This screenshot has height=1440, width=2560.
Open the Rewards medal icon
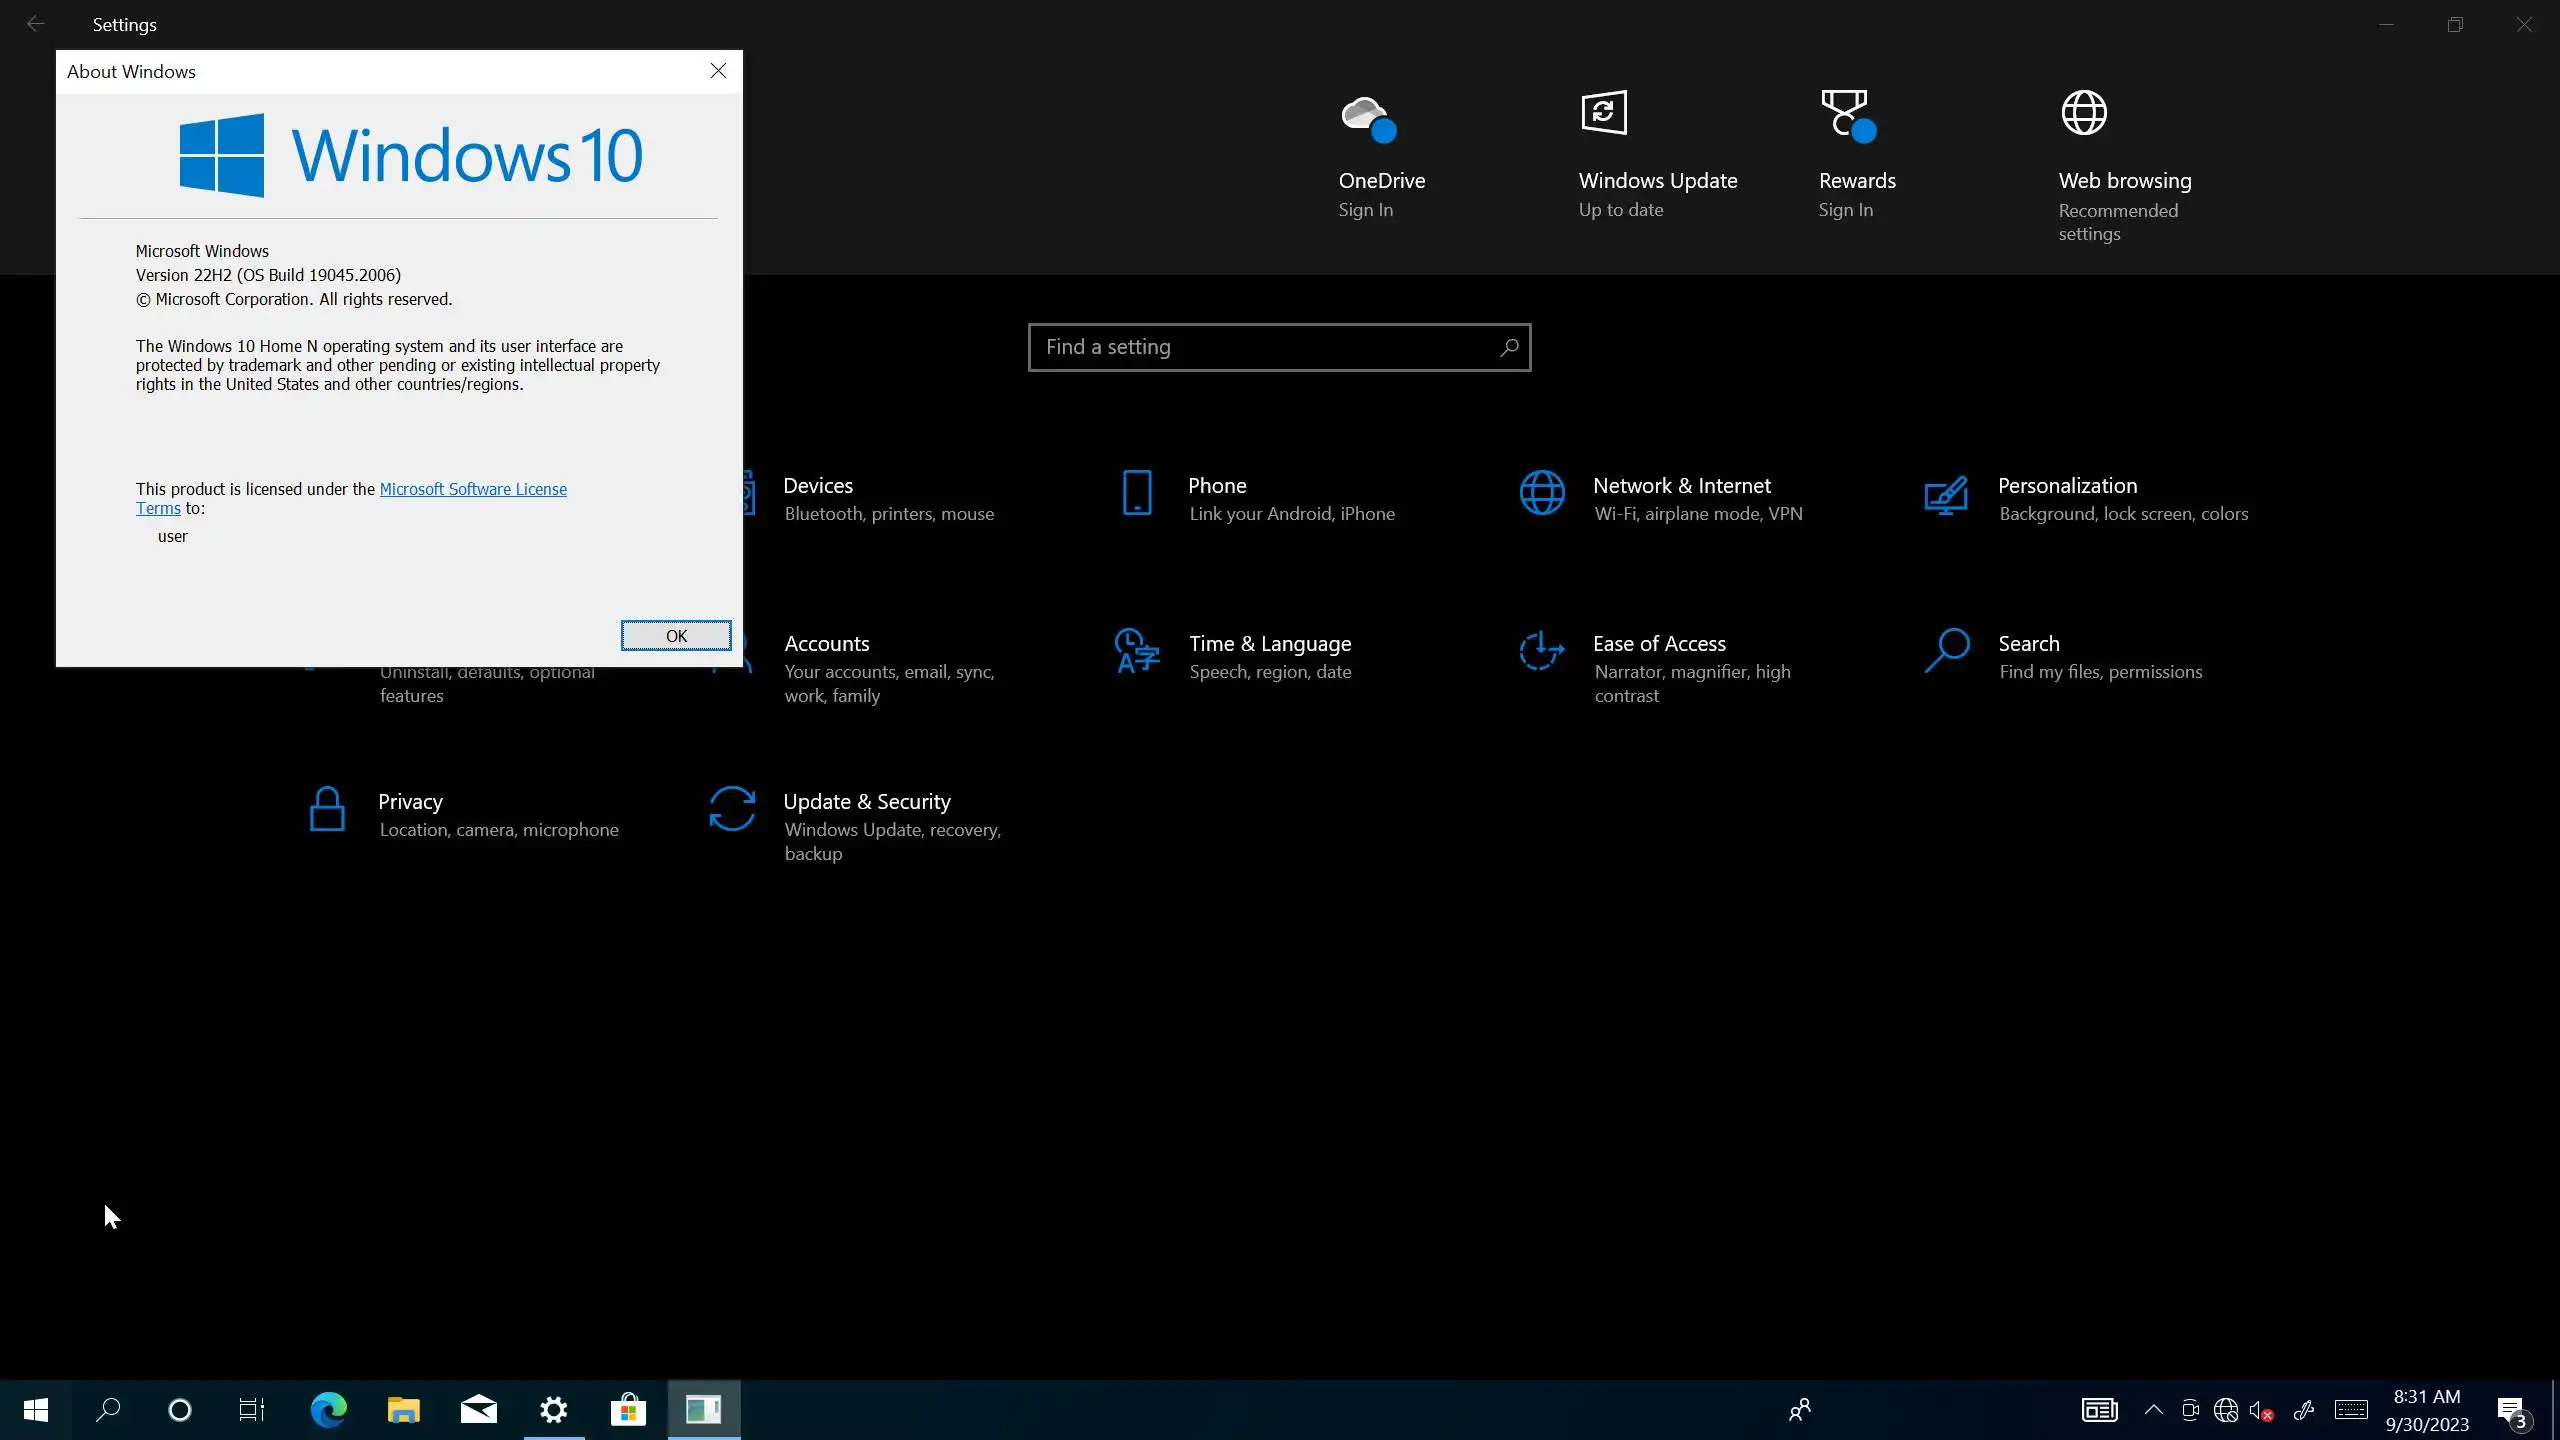click(x=1846, y=115)
